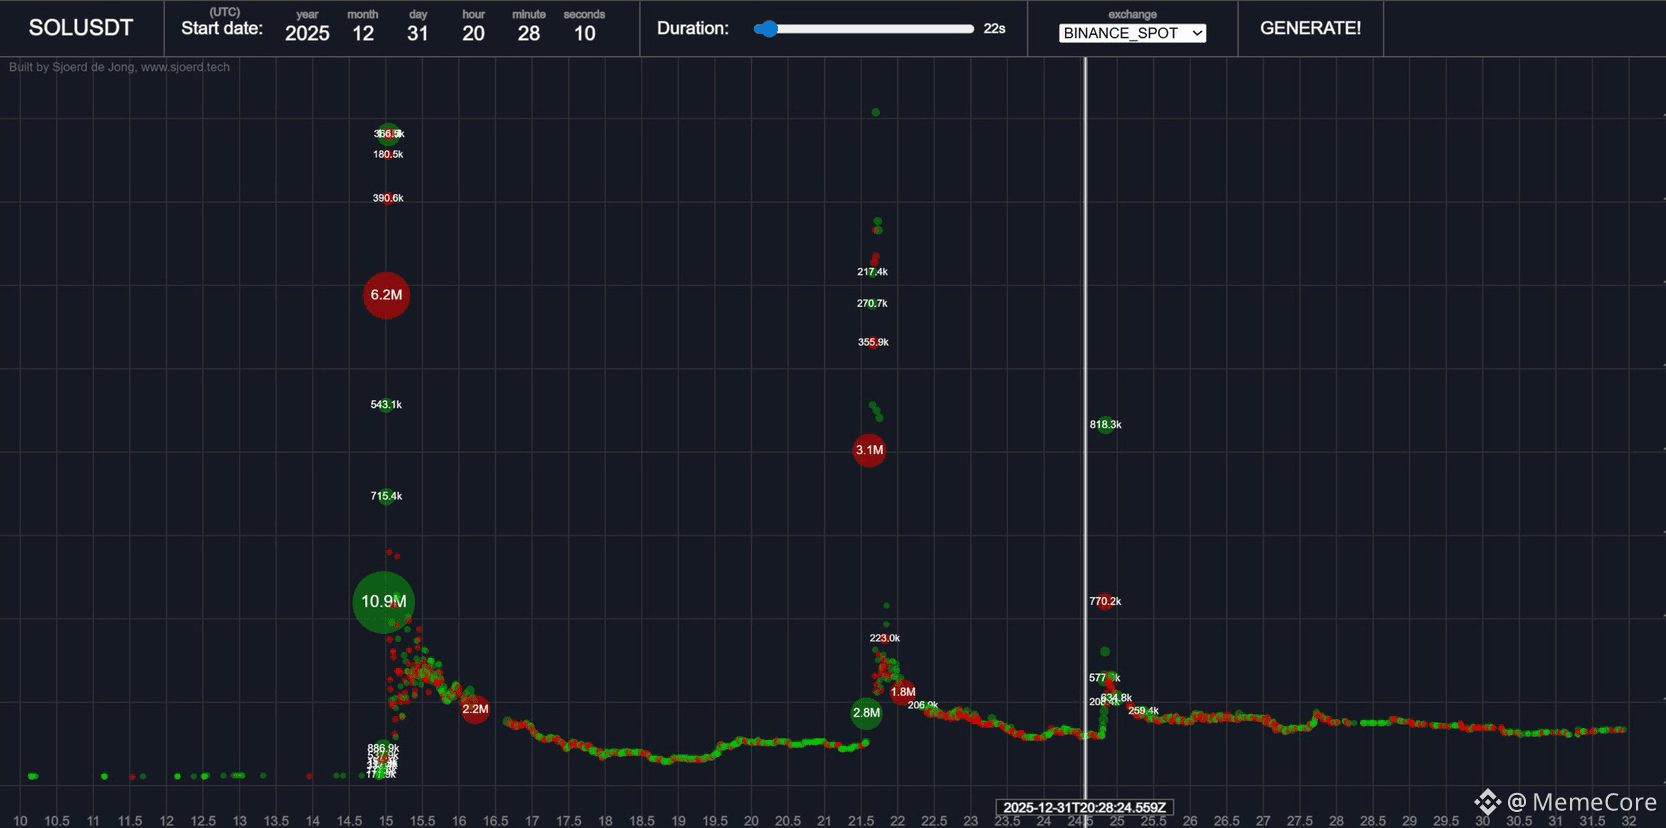Click the red 2.2M trade bubble

coord(475,709)
